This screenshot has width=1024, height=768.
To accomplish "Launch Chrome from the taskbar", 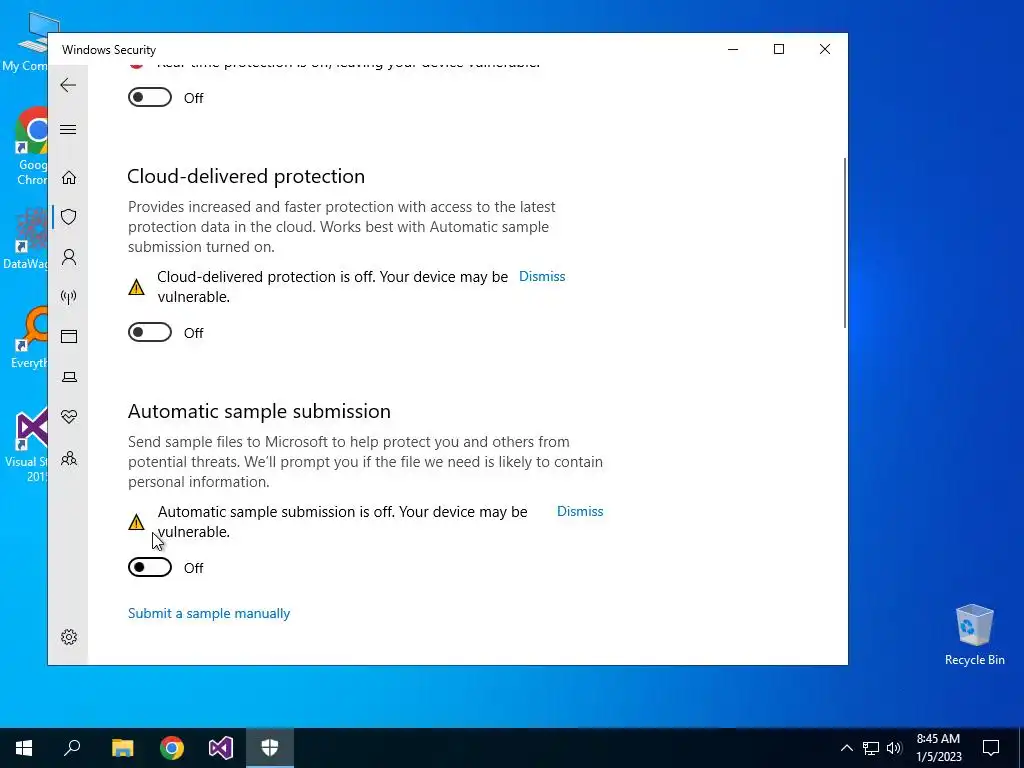I will [x=172, y=748].
